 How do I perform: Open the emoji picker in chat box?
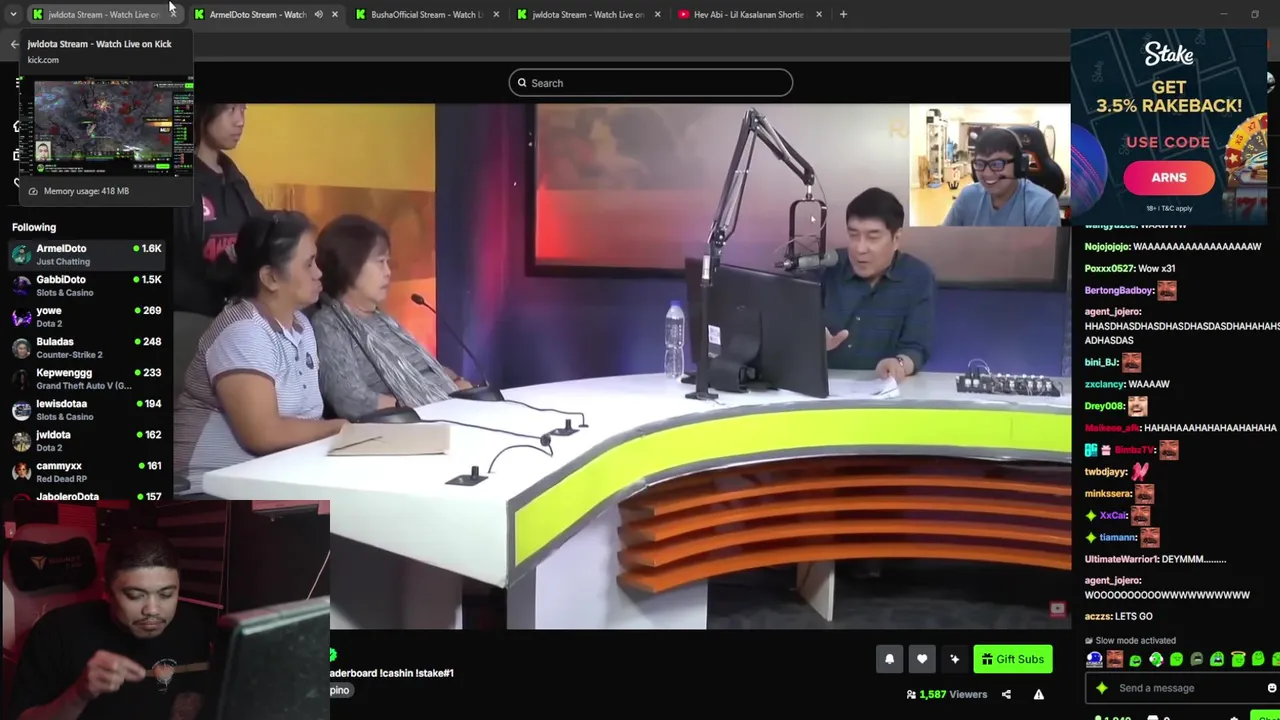click(x=1272, y=688)
